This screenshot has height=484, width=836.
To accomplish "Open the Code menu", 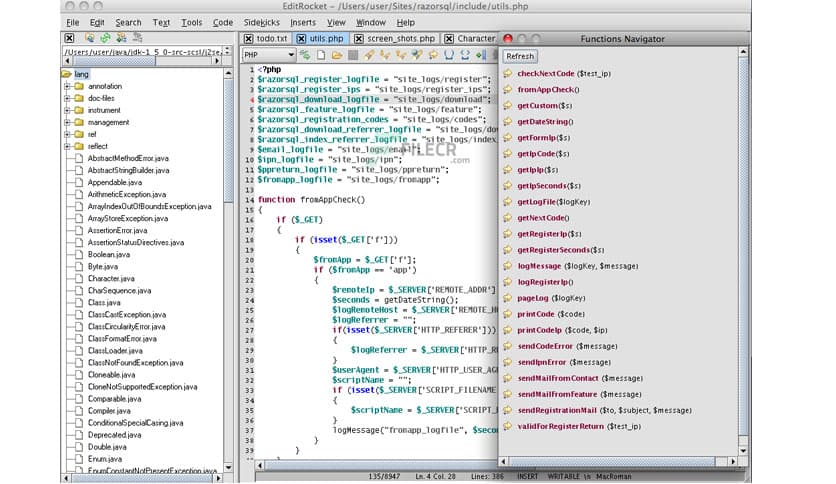I will pyautogui.click(x=223, y=22).
